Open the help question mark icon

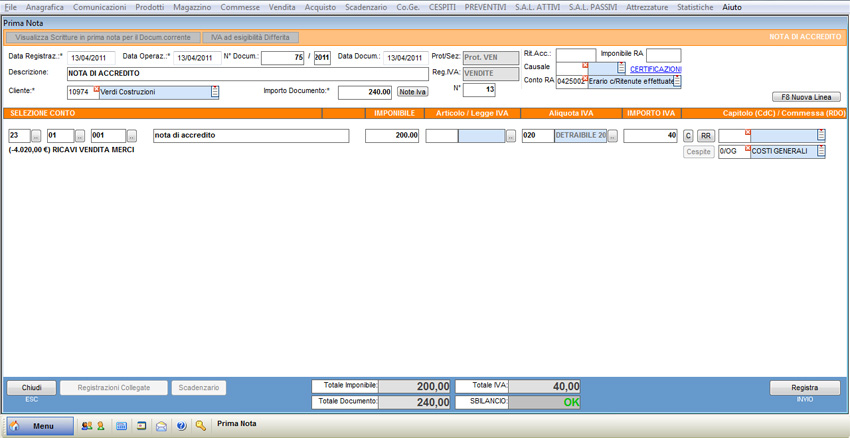click(181, 426)
